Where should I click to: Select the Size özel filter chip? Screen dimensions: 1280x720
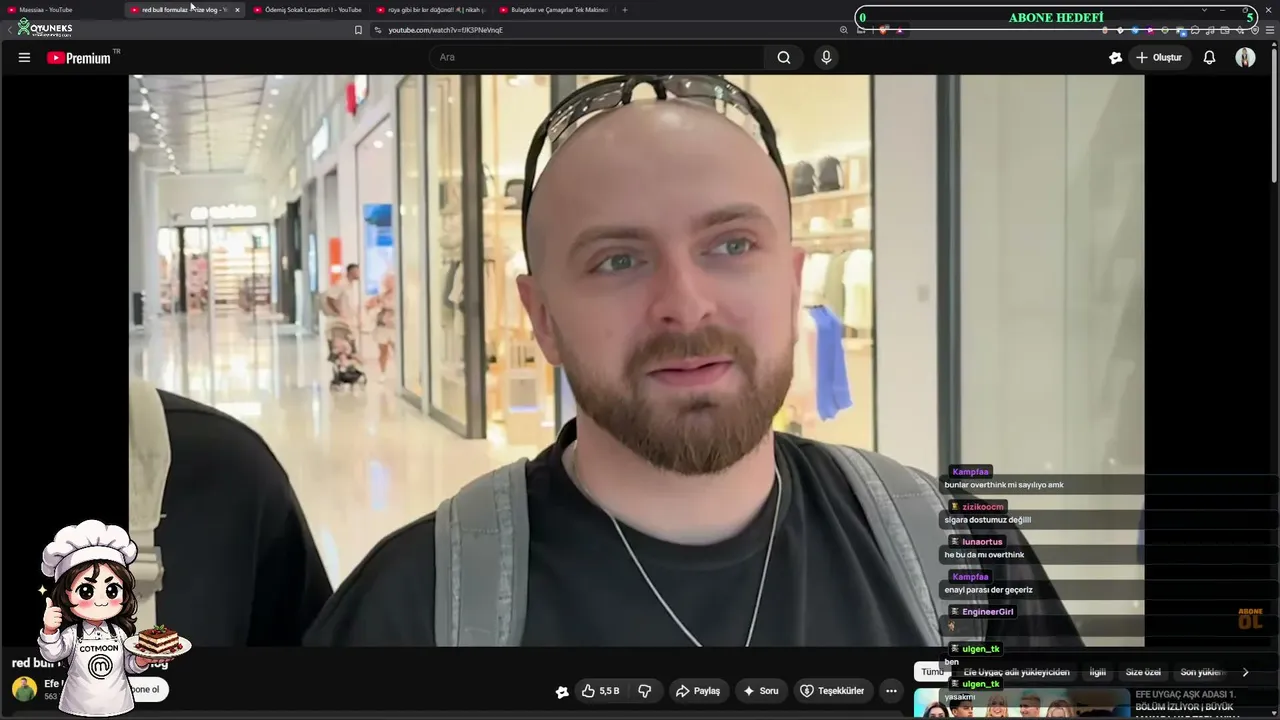[x=1143, y=672]
